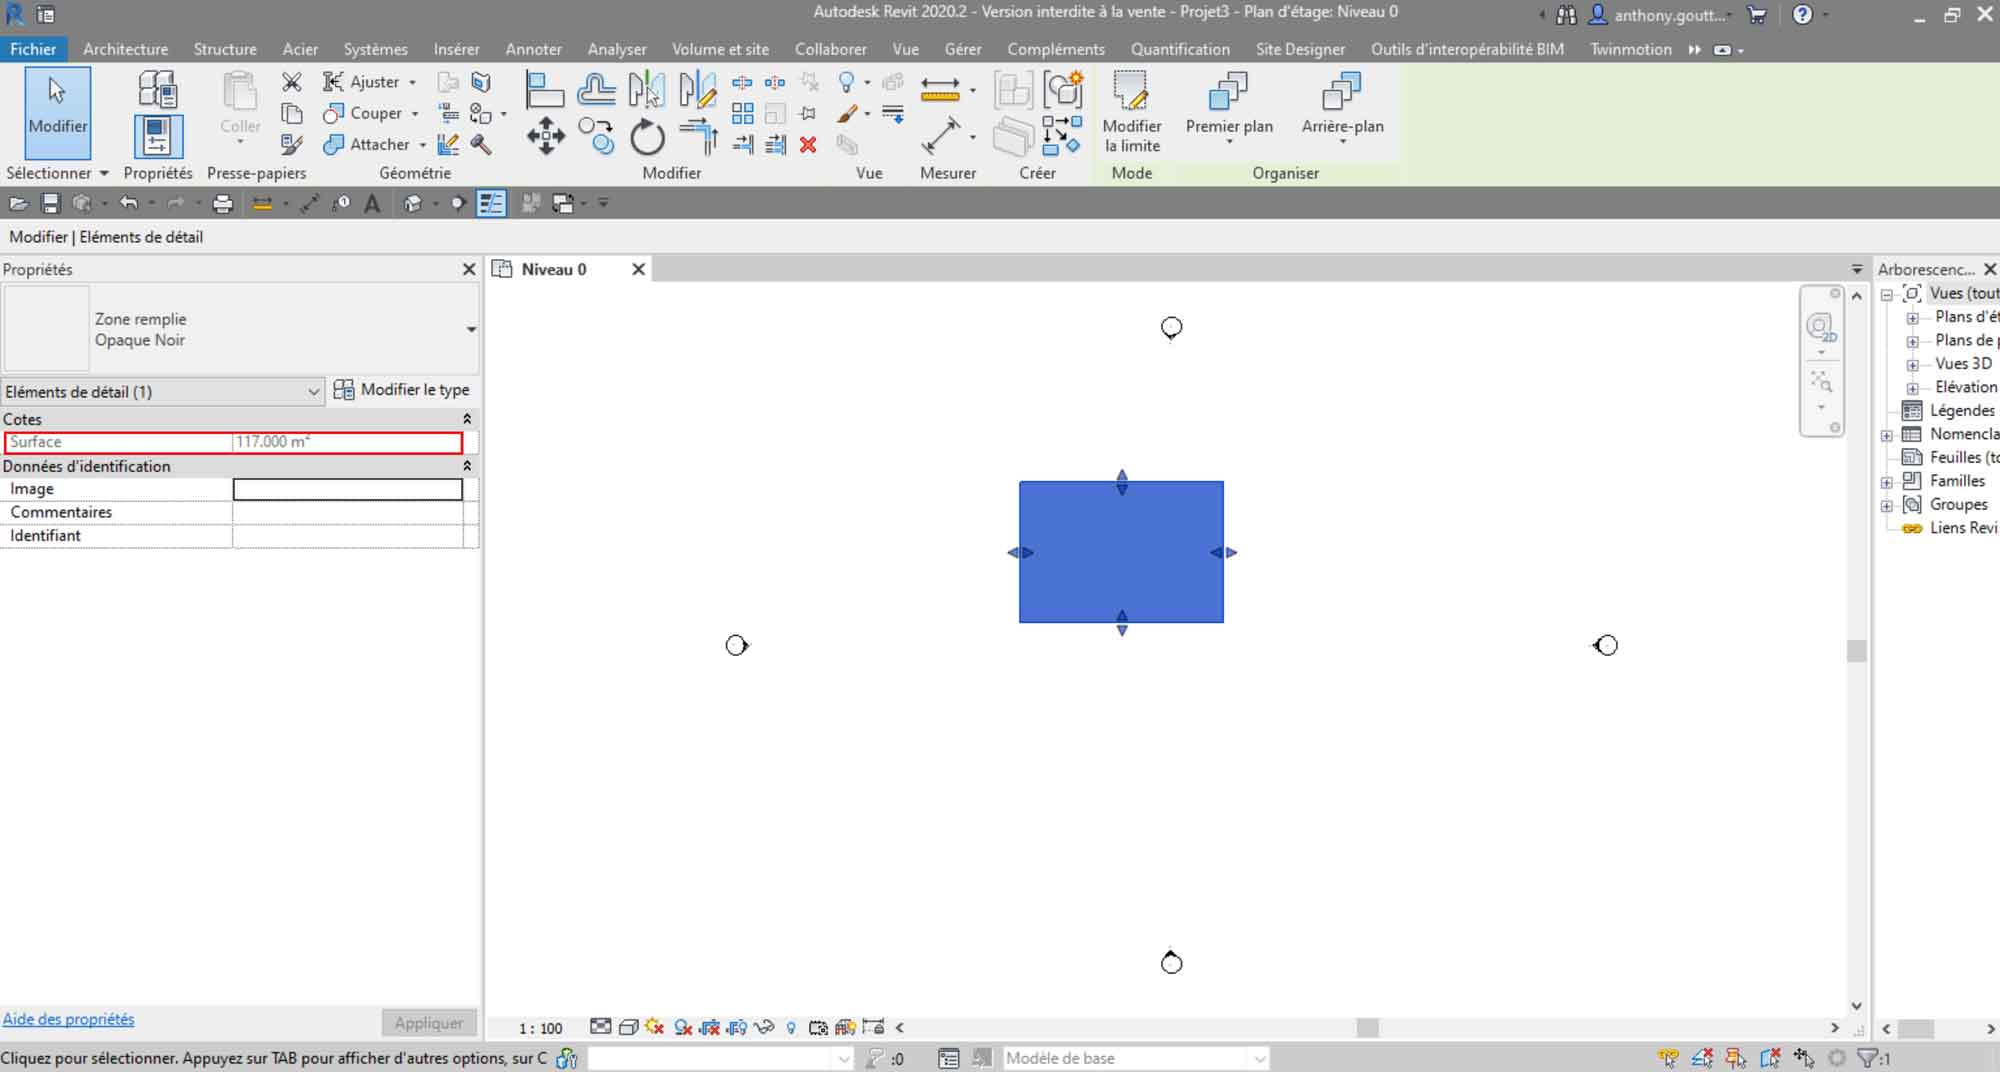Click Modifier la limite button

[1131, 112]
